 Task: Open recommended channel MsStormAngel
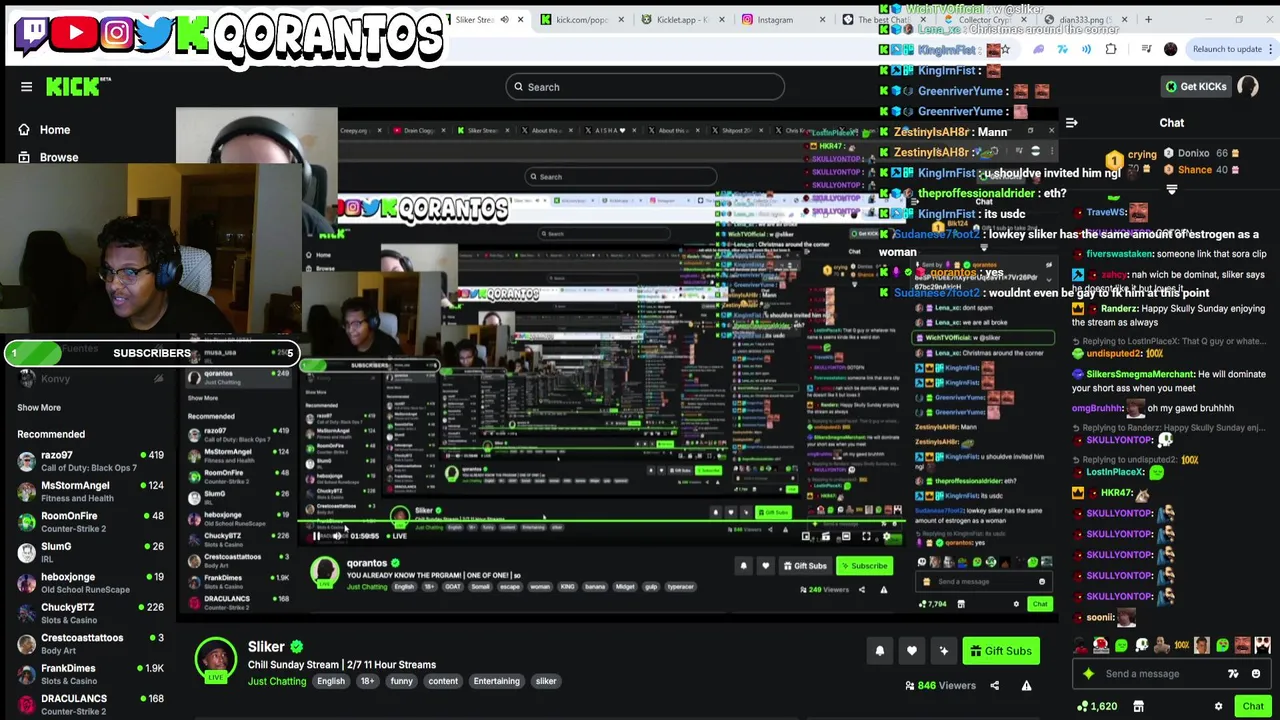point(90,491)
